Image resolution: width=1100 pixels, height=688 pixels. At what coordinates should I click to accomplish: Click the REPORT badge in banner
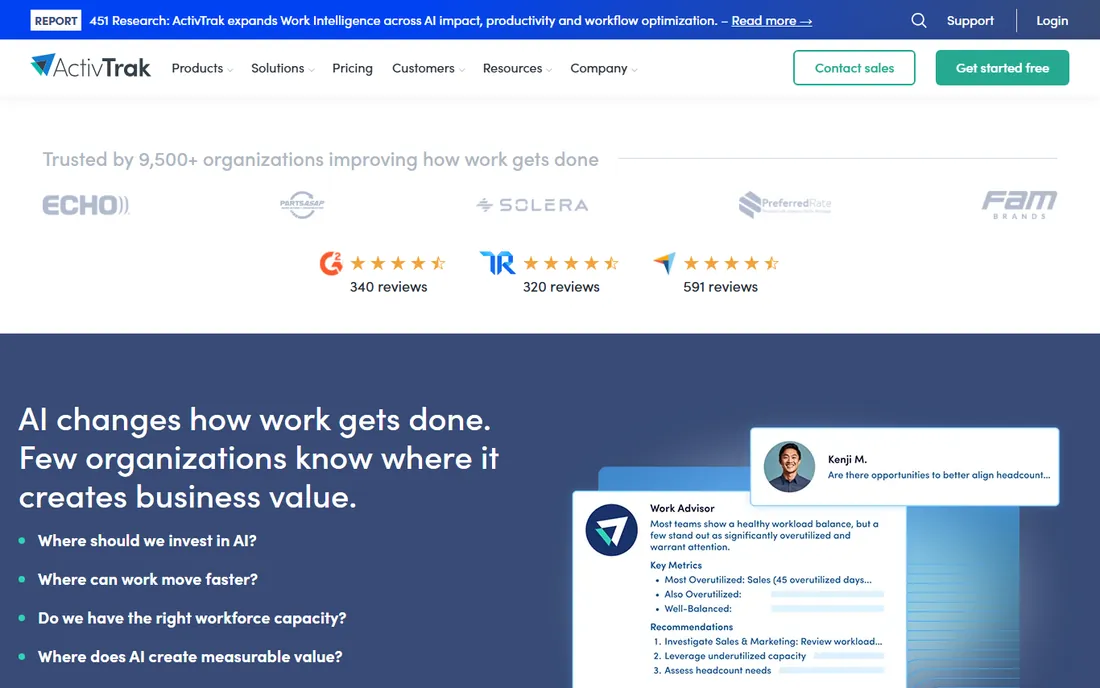point(56,20)
